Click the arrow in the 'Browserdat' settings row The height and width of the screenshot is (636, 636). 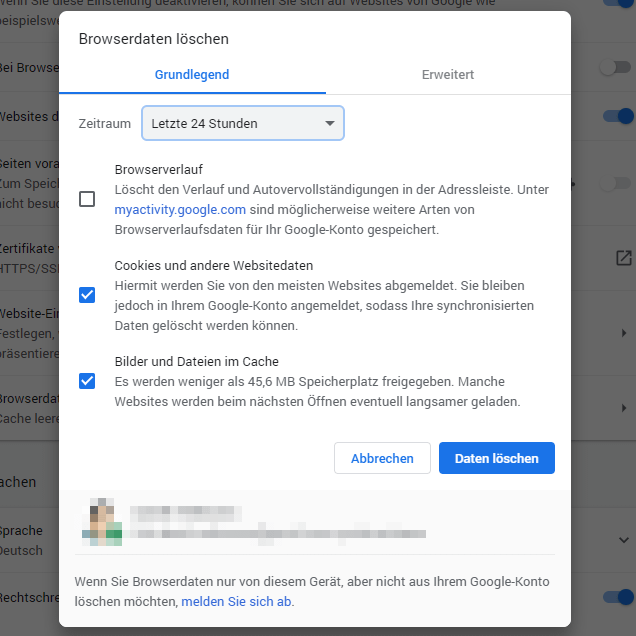(624, 408)
